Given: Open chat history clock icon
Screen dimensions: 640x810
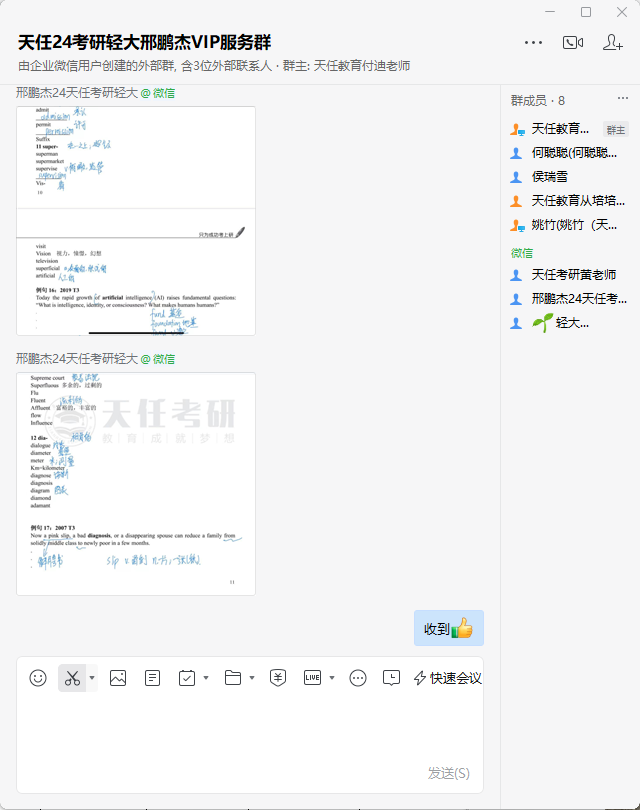Looking at the screenshot, I should point(392,678).
